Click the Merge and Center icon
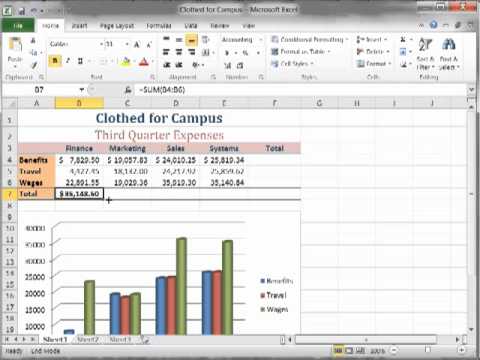Viewport: 480px width, 360px height. [x=206, y=52]
